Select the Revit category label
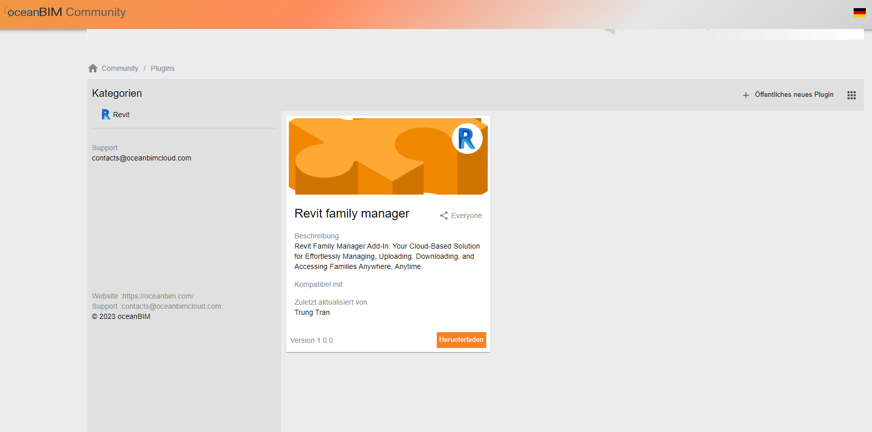The image size is (872, 432). click(121, 115)
